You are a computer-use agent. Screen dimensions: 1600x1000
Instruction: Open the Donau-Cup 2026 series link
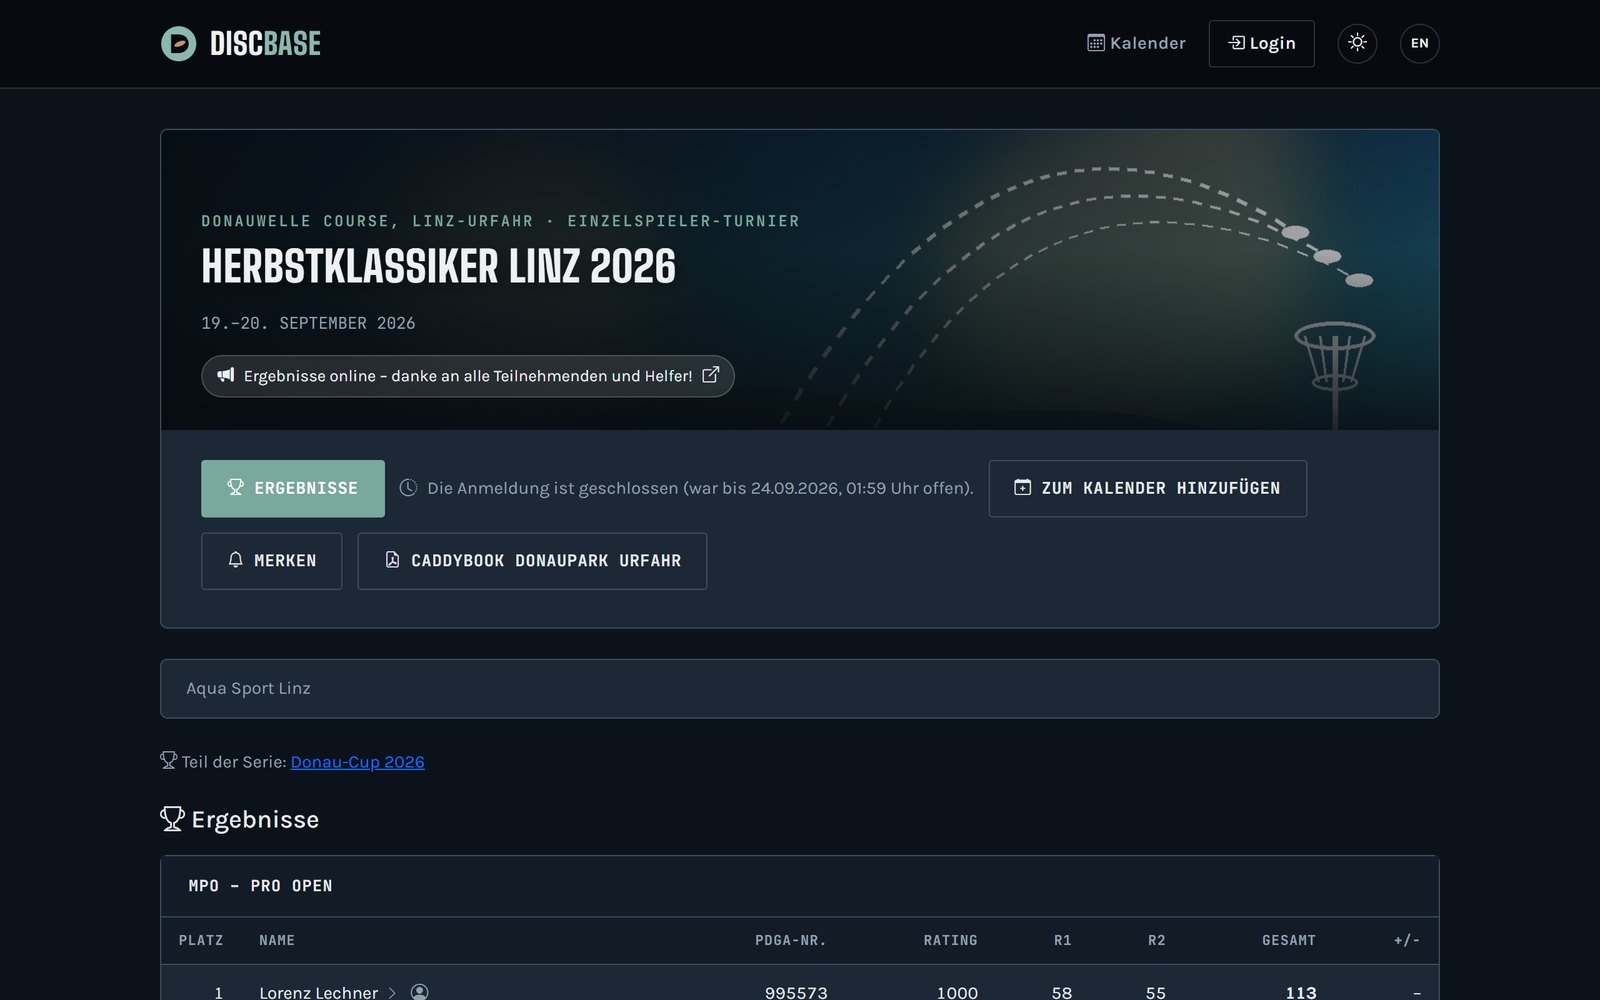tap(357, 762)
